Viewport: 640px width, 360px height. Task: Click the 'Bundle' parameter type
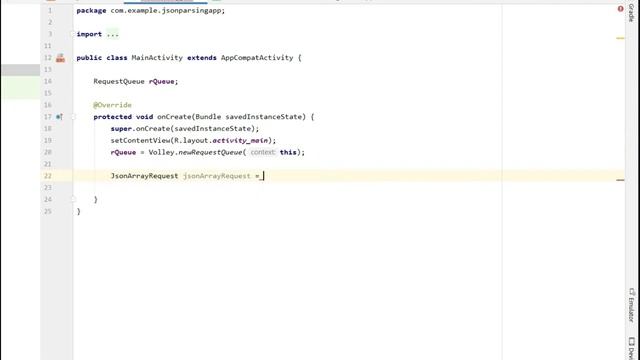tap(208, 117)
